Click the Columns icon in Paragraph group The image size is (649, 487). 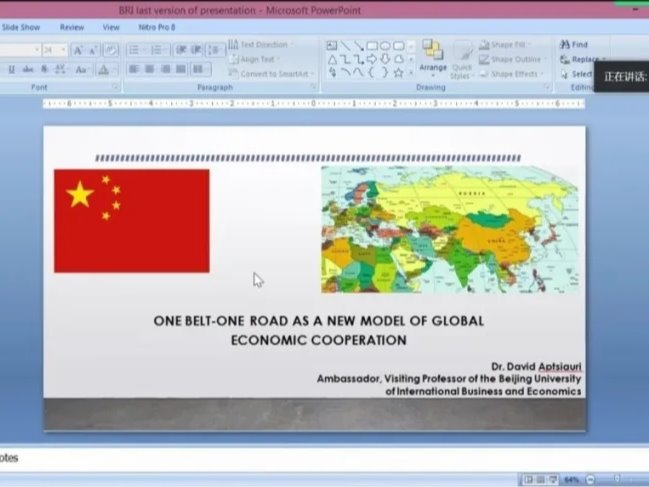tap(200, 69)
